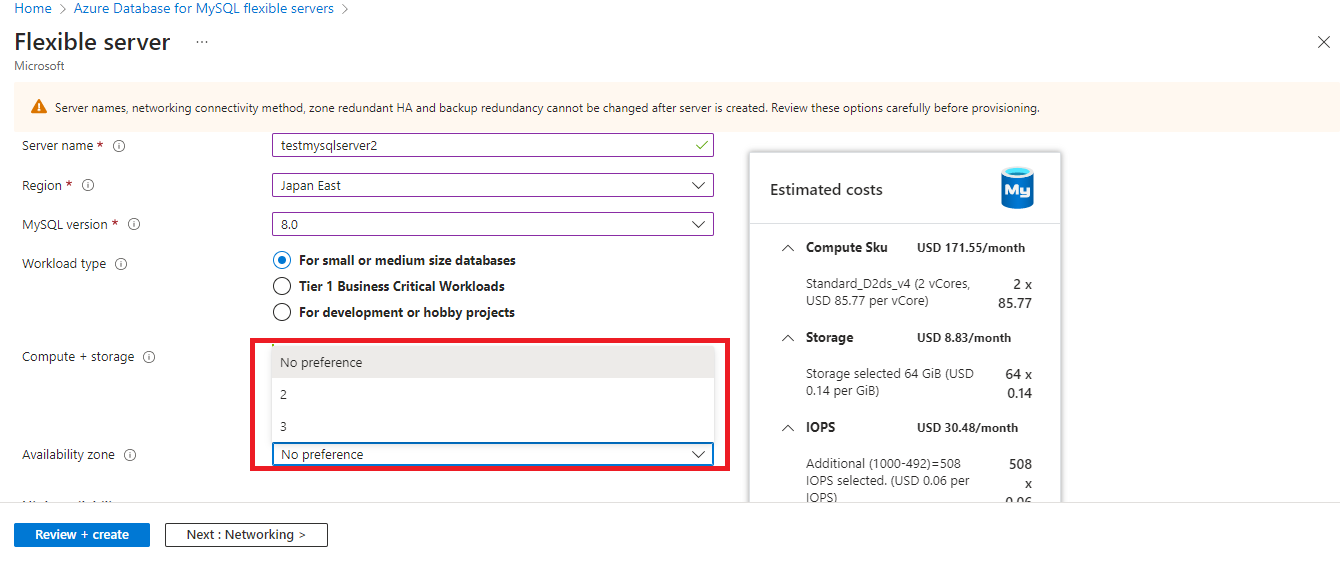Collapse the Availability zone dropdown
The image size is (1340, 561).
(492, 454)
